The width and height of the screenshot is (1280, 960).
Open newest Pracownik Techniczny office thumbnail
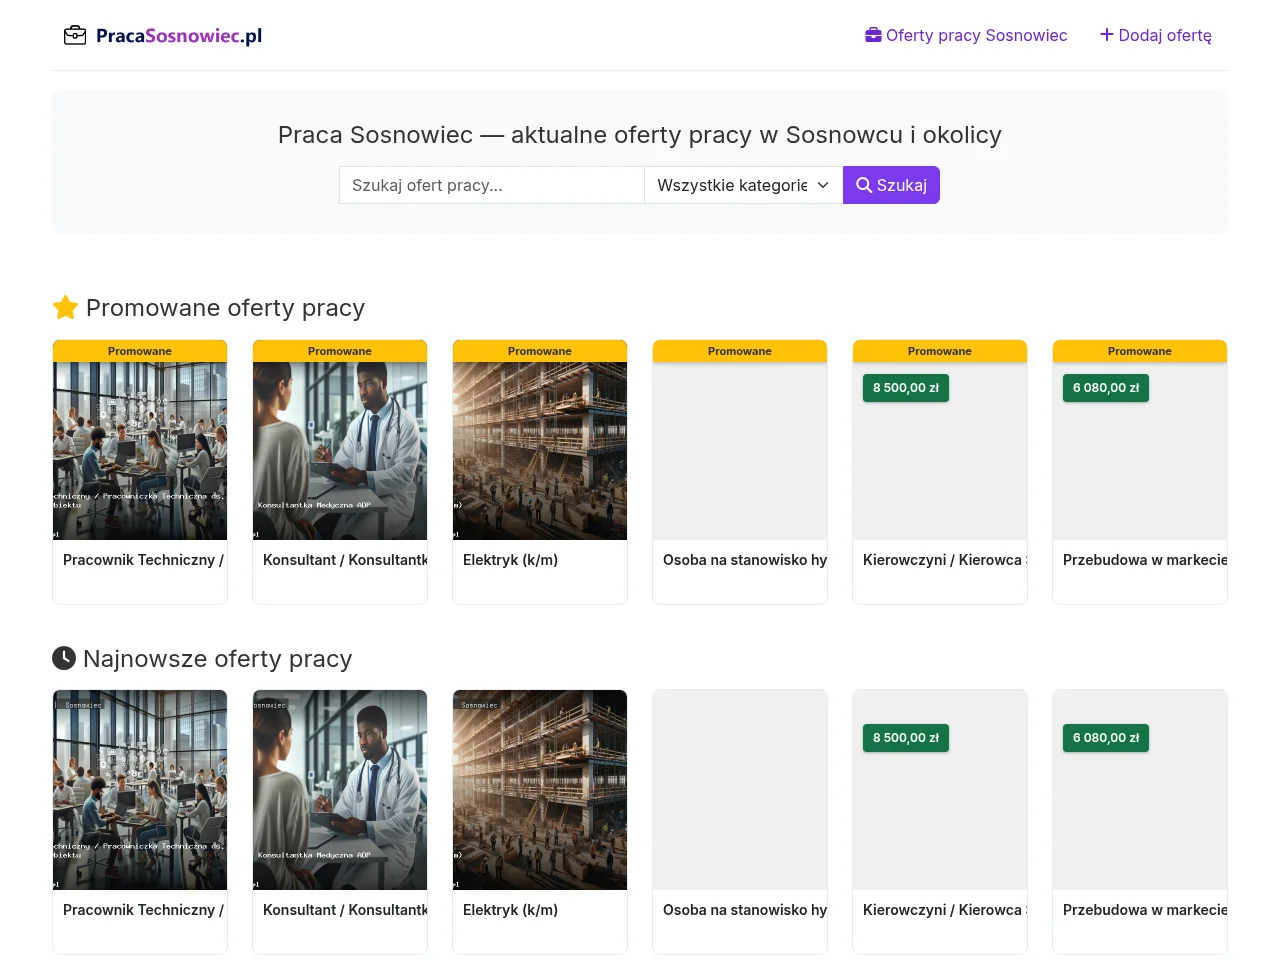click(140, 790)
